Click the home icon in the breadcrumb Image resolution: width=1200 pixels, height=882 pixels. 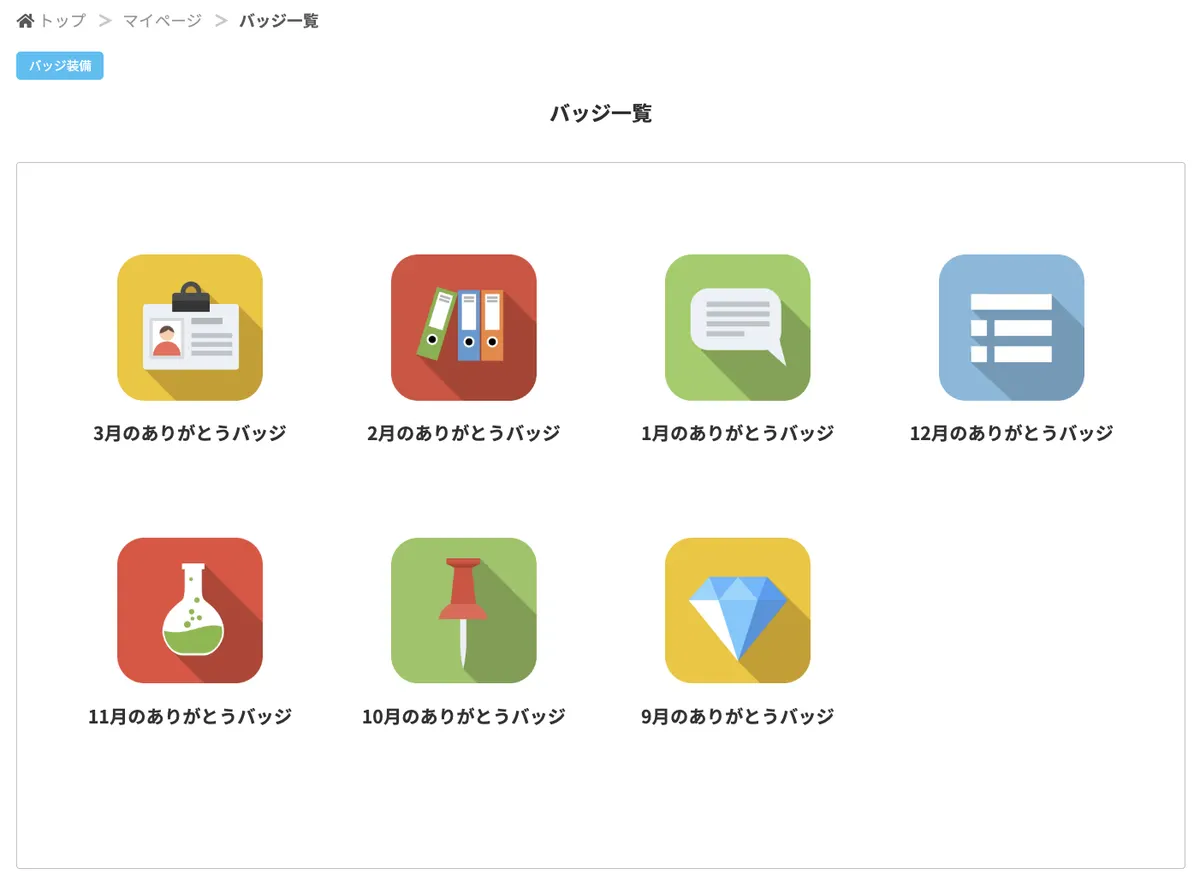(x=26, y=21)
